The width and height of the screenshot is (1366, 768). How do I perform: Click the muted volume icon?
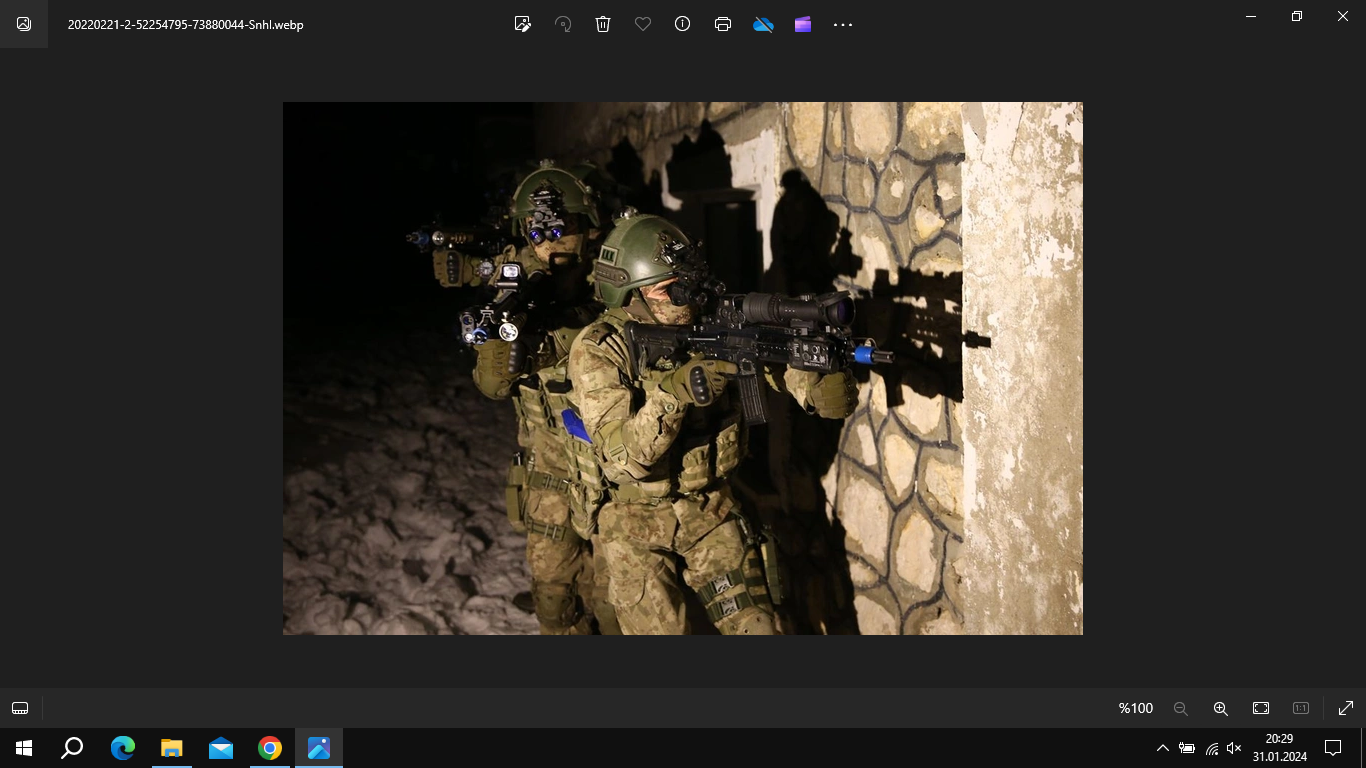[x=1234, y=748]
